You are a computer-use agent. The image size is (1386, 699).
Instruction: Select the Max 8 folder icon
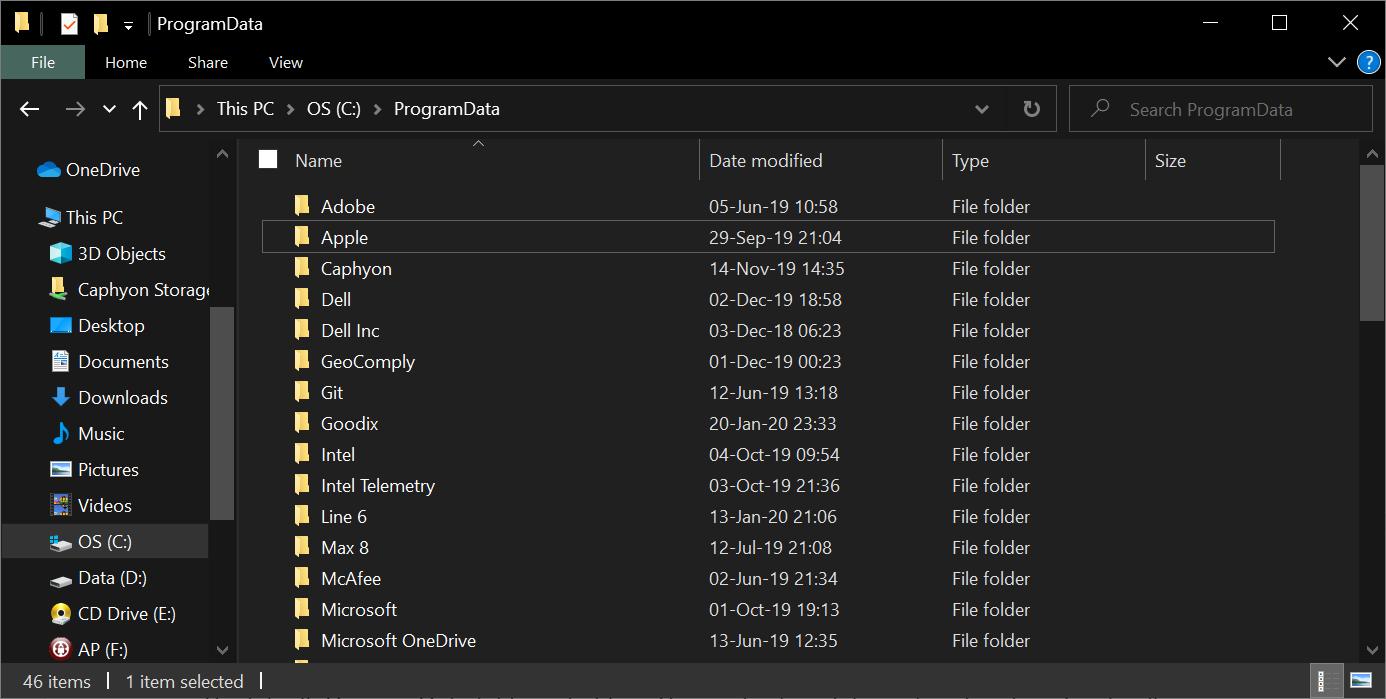coord(302,547)
